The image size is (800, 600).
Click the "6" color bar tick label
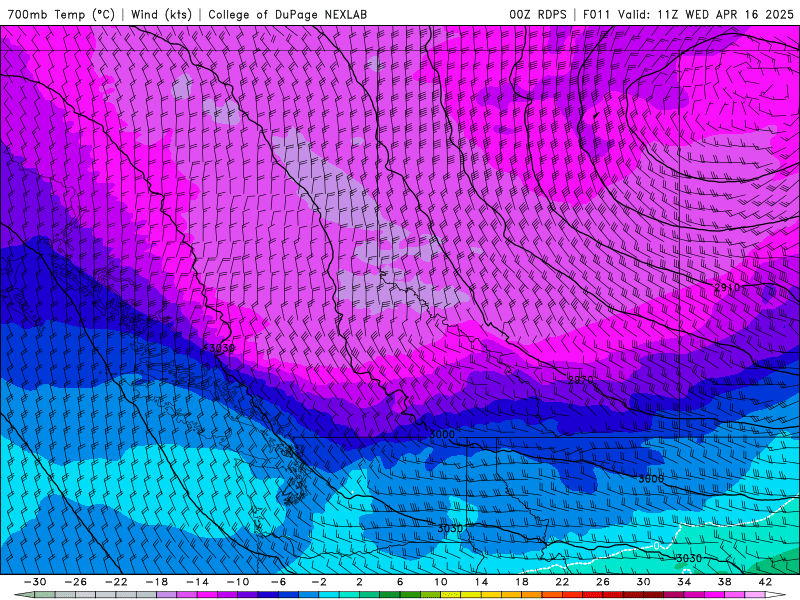[400, 582]
